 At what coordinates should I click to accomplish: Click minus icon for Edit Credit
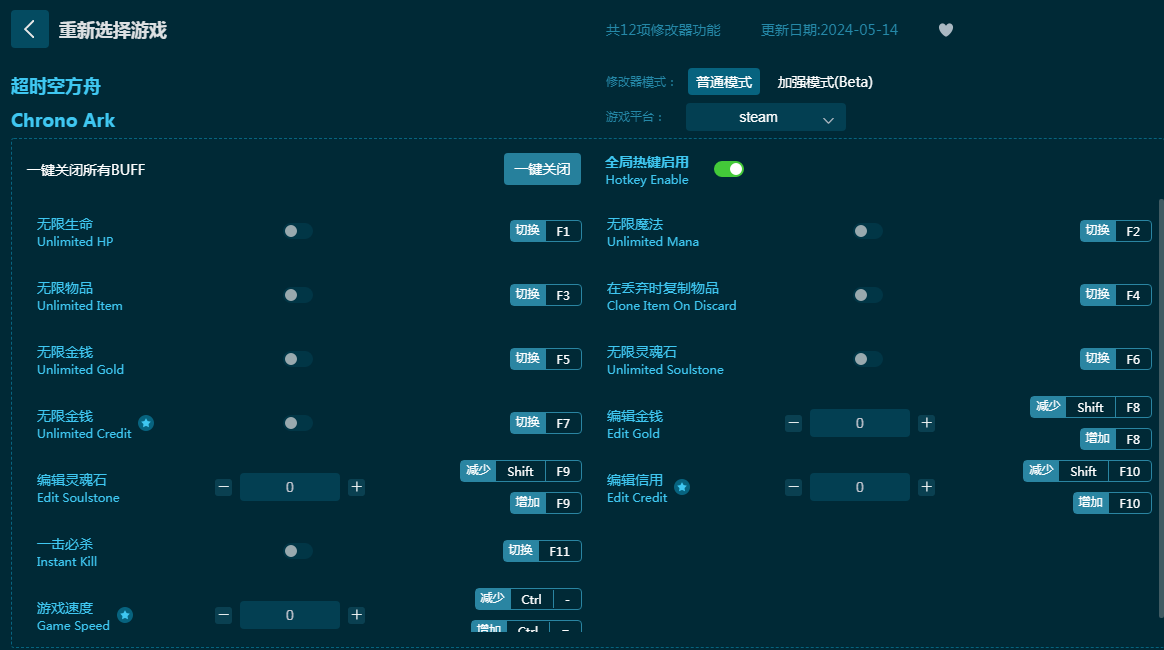pyautogui.click(x=794, y=487)
